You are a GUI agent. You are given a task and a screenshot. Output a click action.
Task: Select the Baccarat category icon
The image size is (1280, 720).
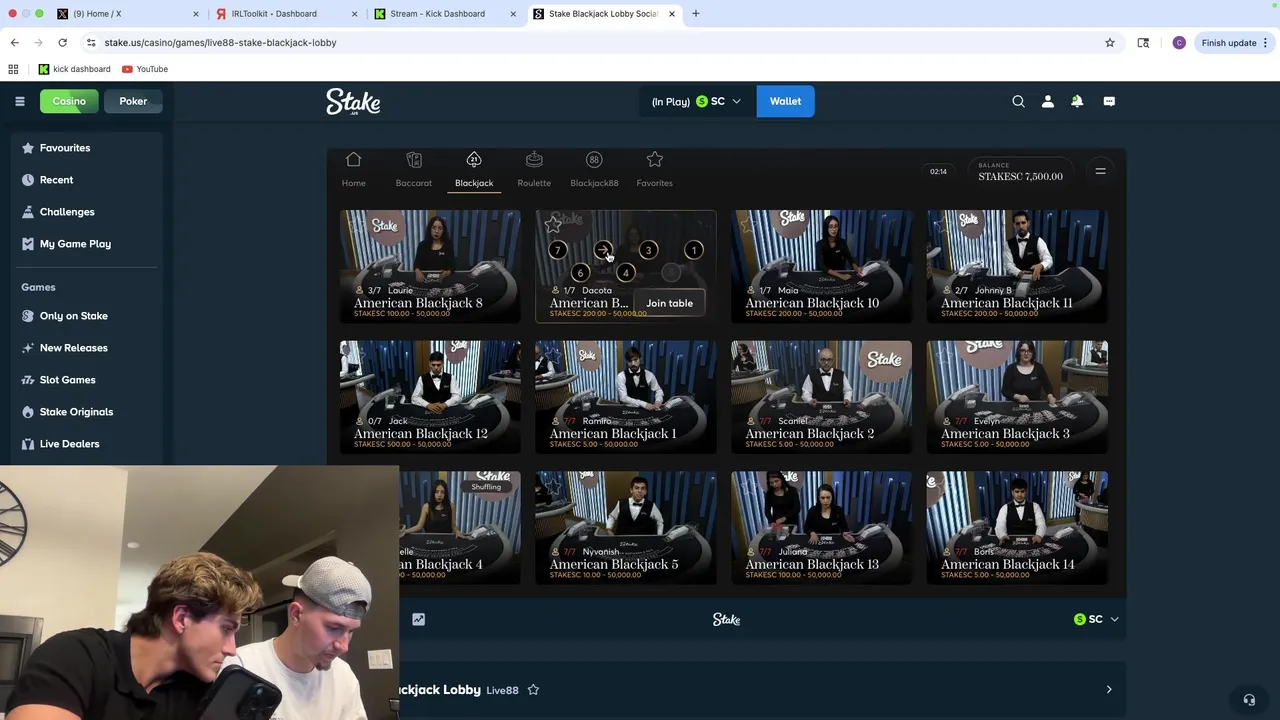(414, 169)
